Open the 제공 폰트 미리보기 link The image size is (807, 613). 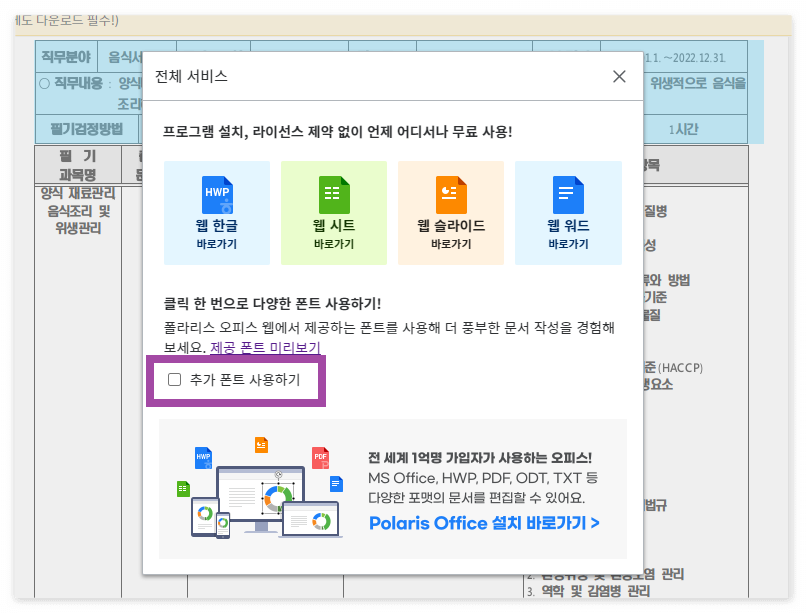click(265, 347)
